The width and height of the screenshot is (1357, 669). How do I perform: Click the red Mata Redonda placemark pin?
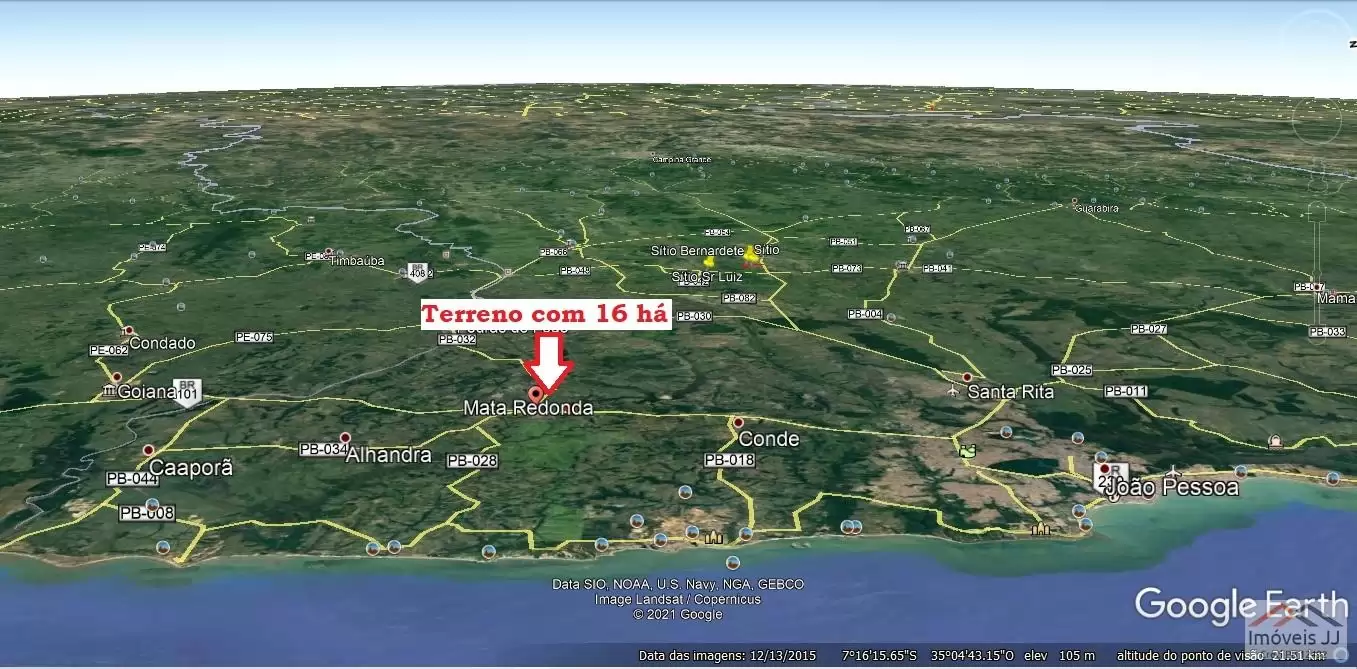point(536,393)
